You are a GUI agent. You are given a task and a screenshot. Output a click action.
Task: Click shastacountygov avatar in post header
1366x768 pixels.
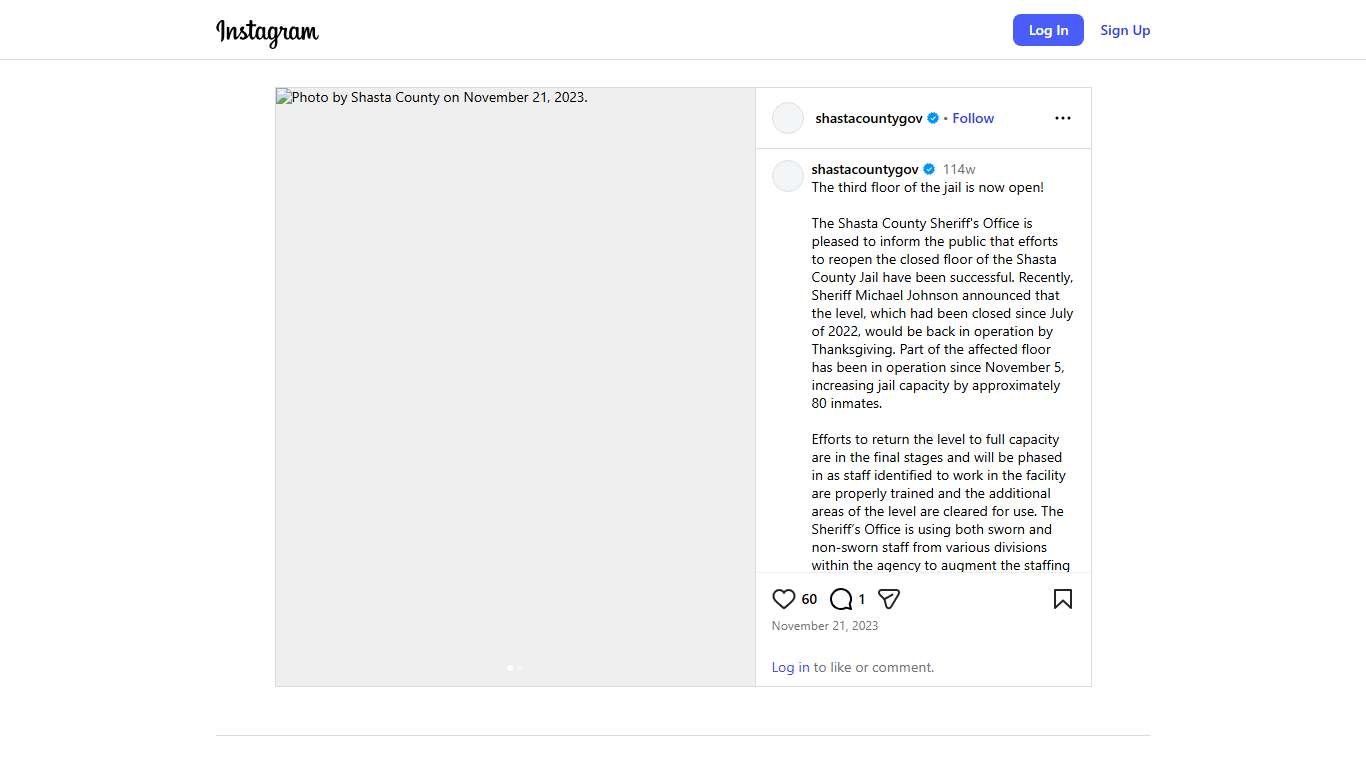coord(788,118)
